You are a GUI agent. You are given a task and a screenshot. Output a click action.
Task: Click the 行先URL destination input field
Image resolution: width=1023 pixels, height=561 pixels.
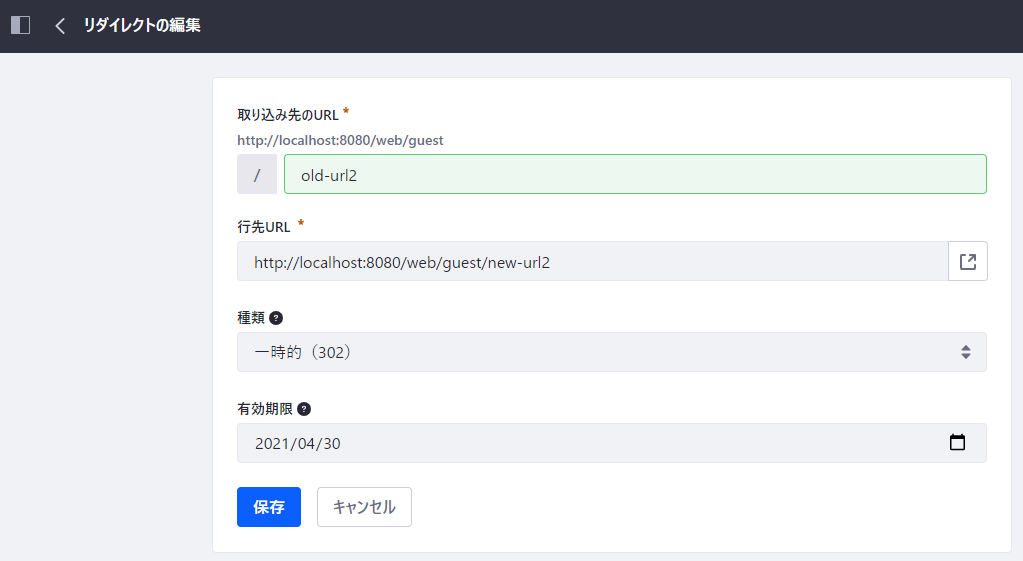592,262
